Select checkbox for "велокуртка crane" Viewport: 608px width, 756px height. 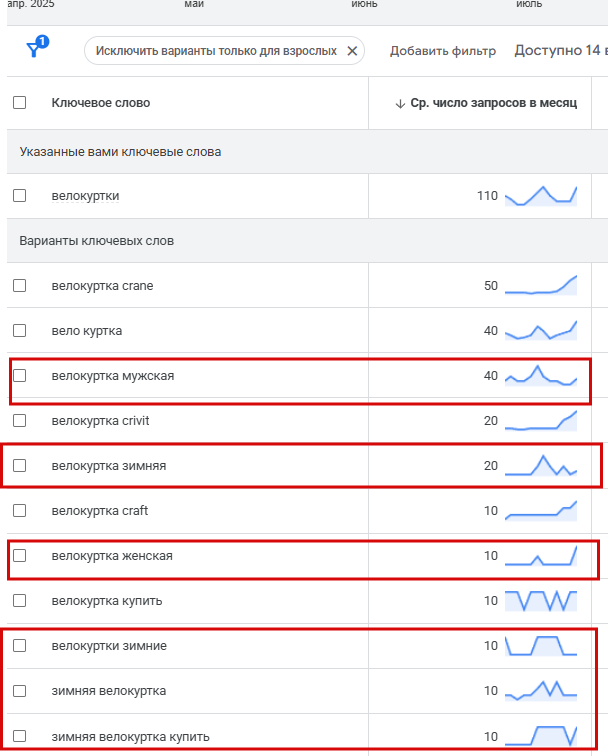point(20,286)
